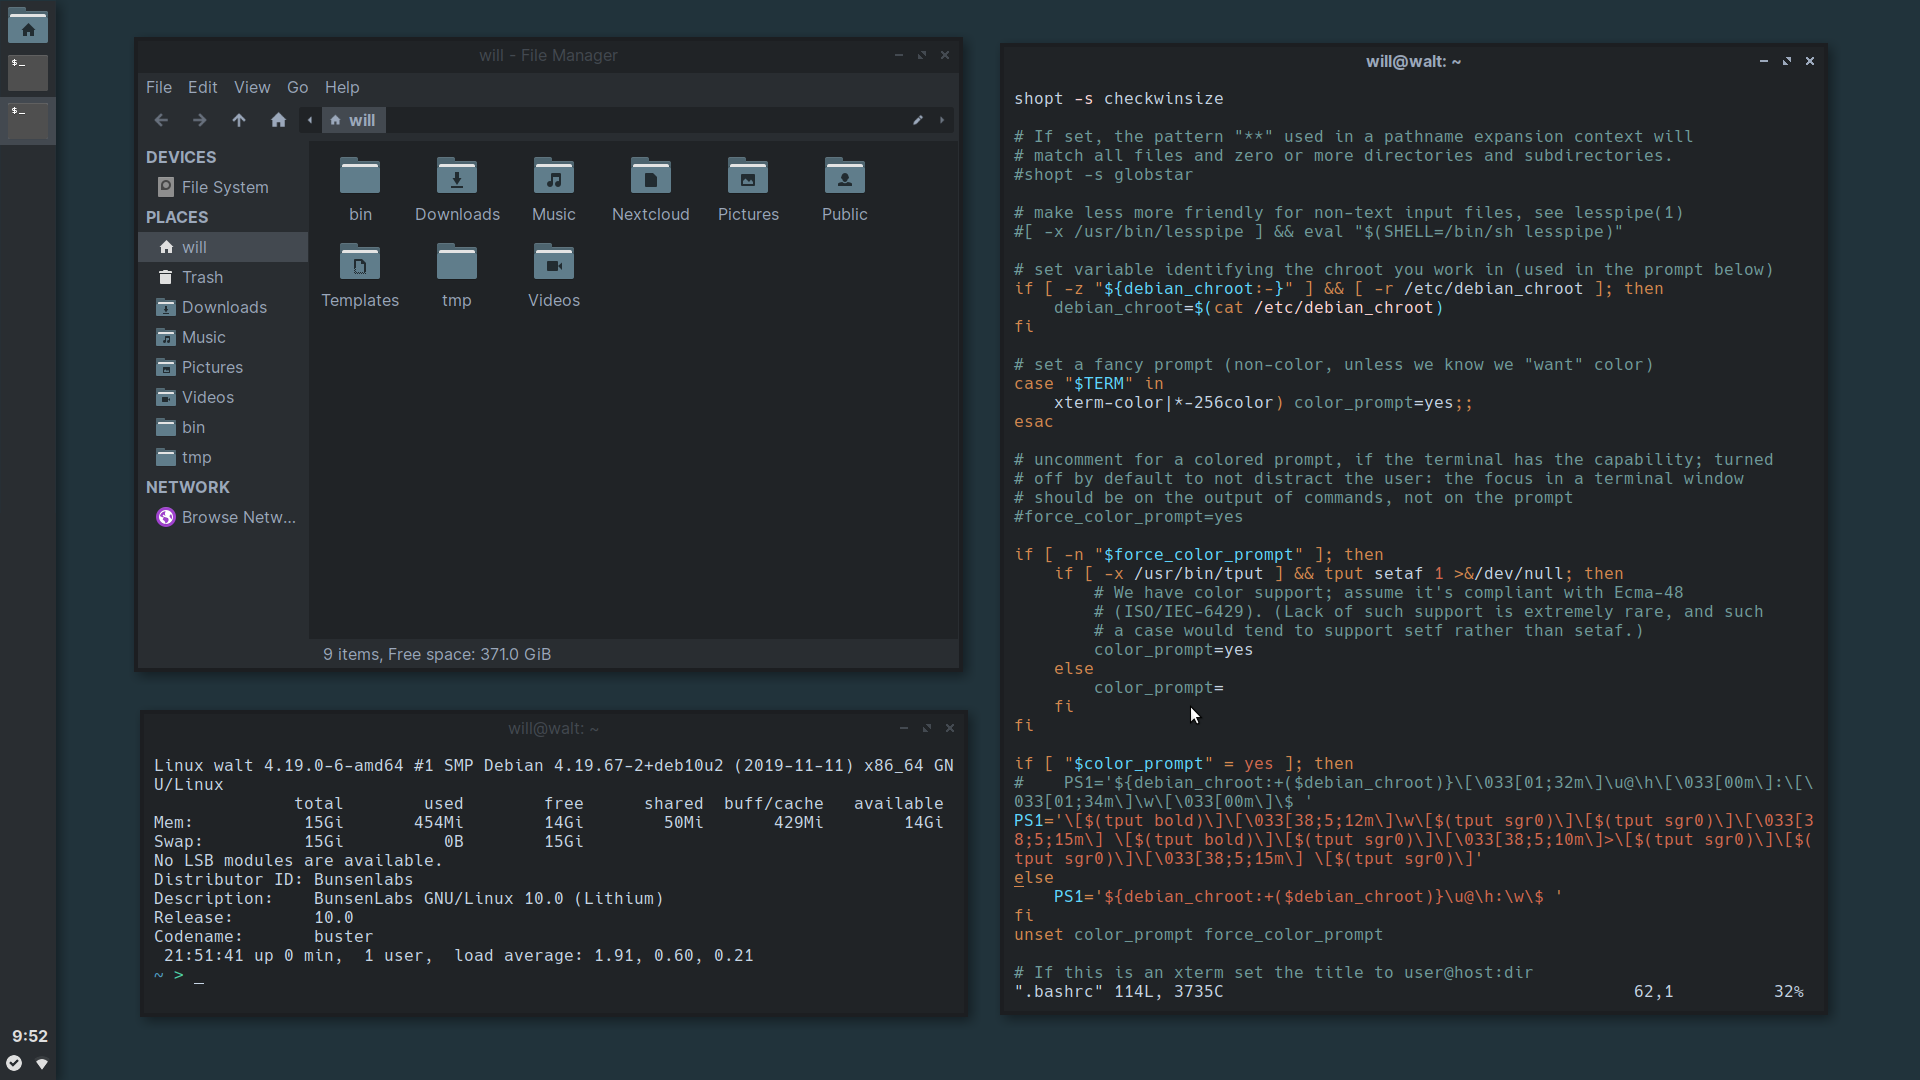Open the Nextcloud folder
The width and height of the screenshot is (1920, 1080).
click(650, 178)
